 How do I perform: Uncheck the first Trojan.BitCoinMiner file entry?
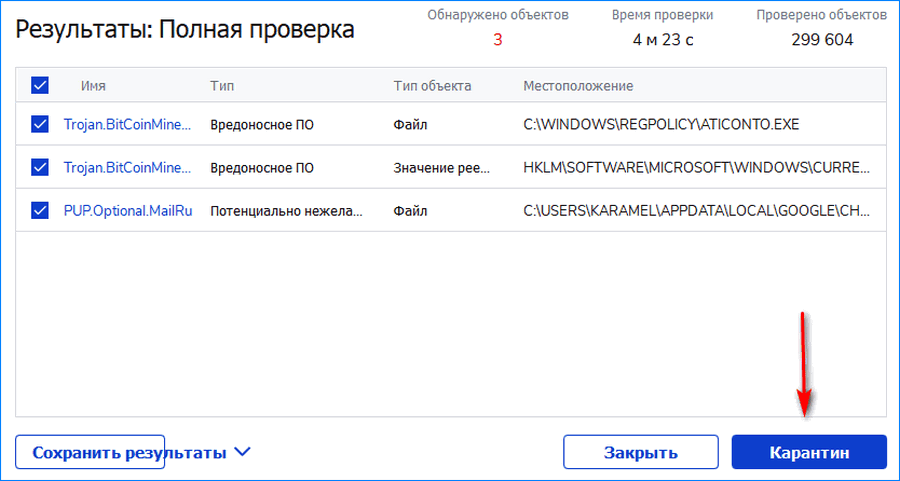(40, 125)
